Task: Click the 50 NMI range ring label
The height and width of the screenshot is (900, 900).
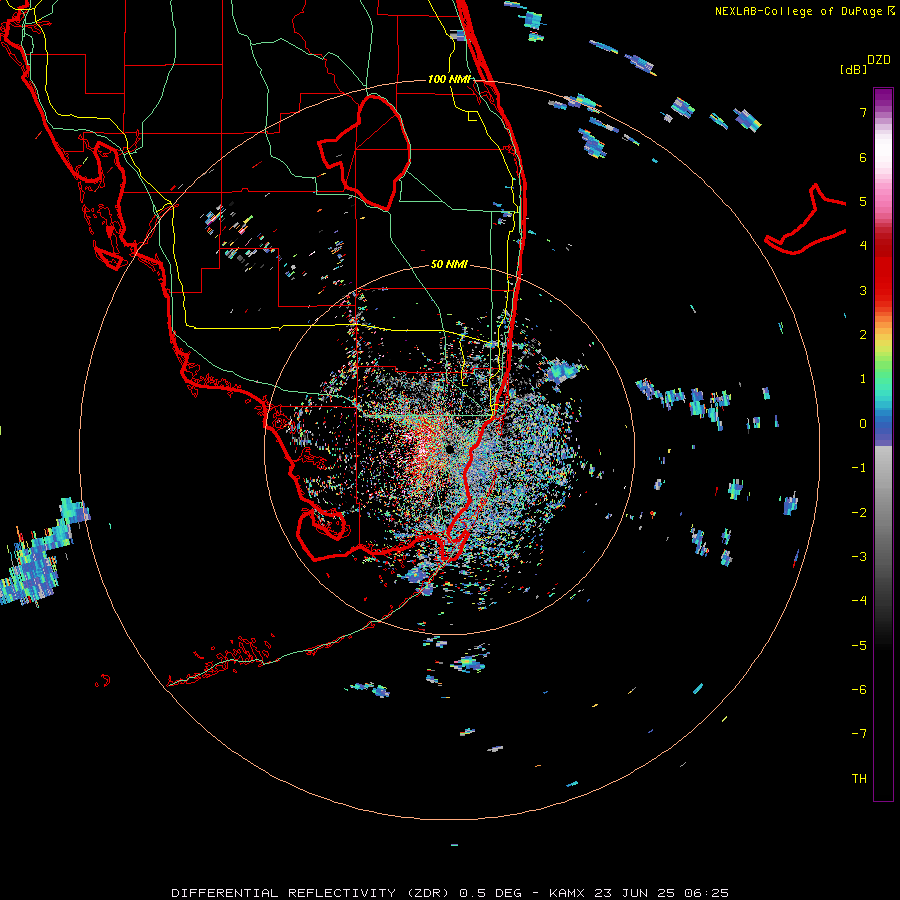Action: click(449, 264)
